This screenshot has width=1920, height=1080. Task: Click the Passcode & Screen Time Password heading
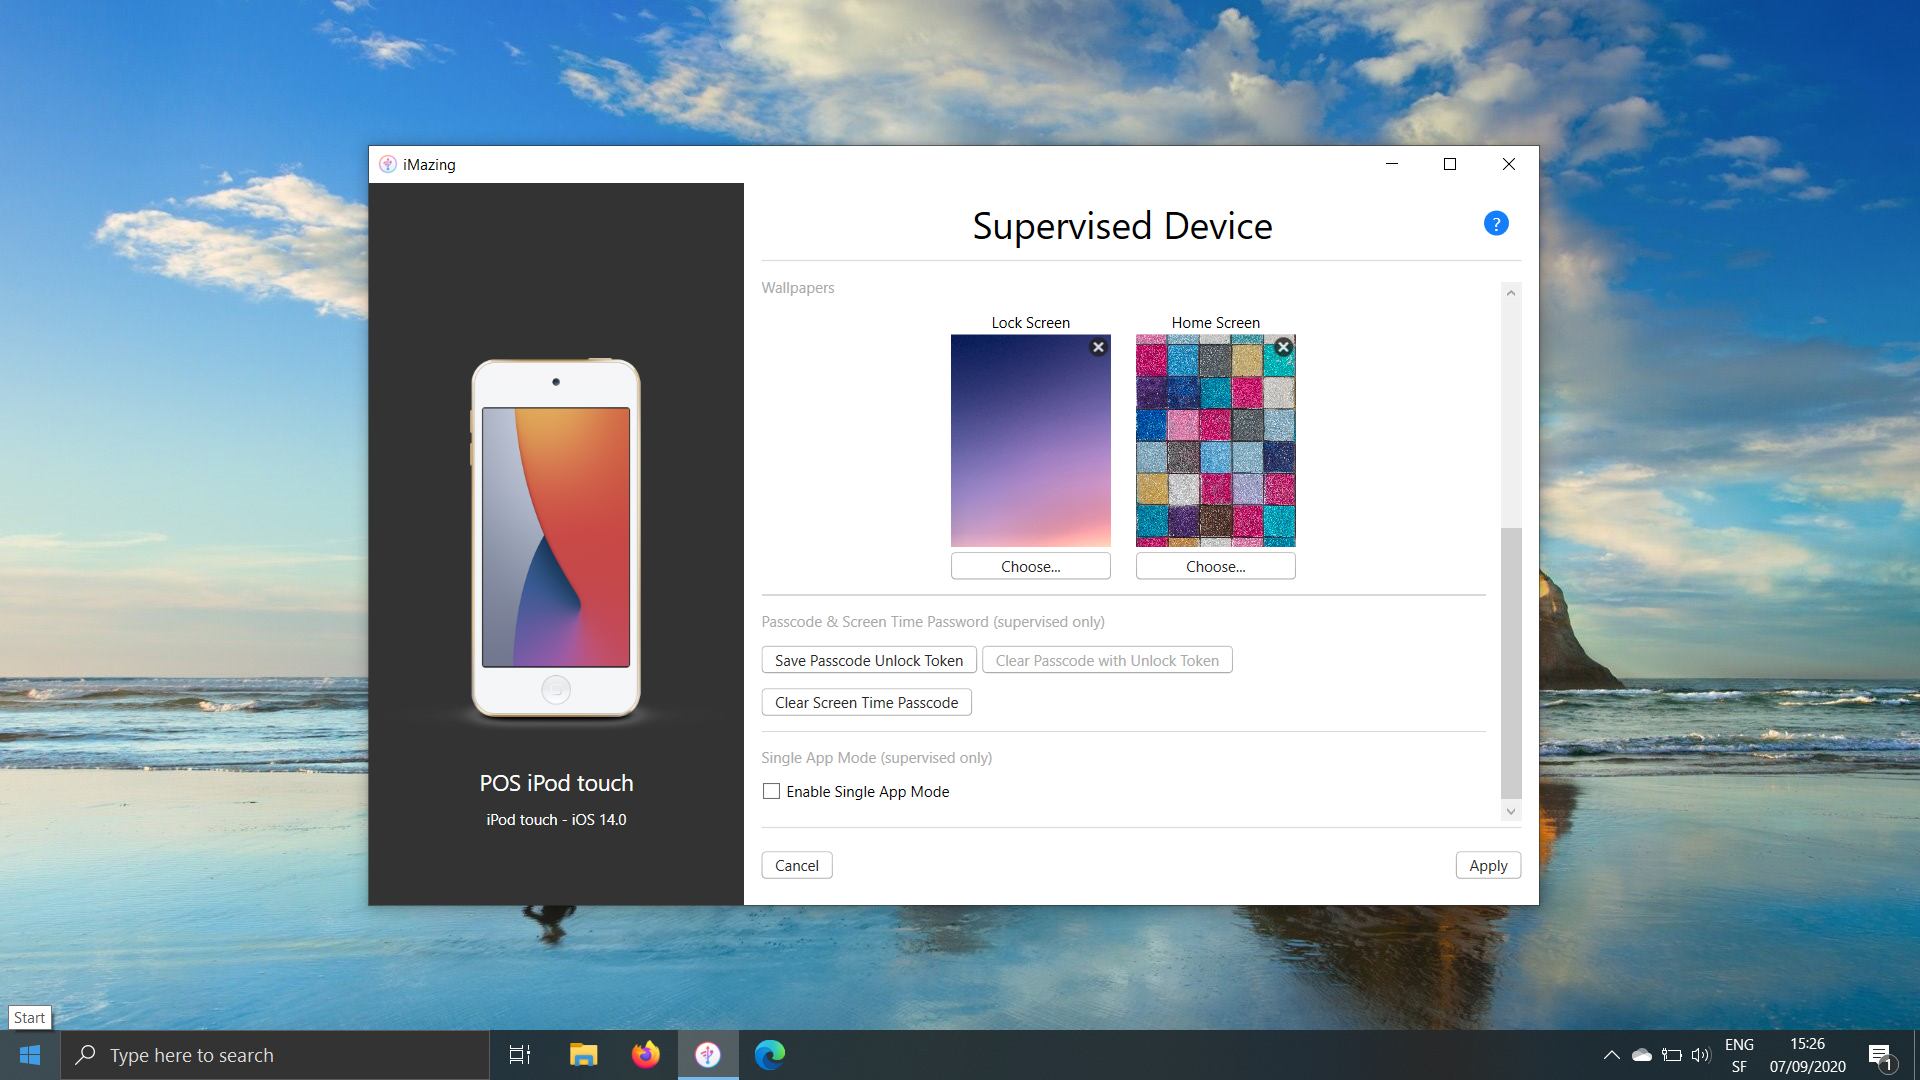(x=932, y=621)
